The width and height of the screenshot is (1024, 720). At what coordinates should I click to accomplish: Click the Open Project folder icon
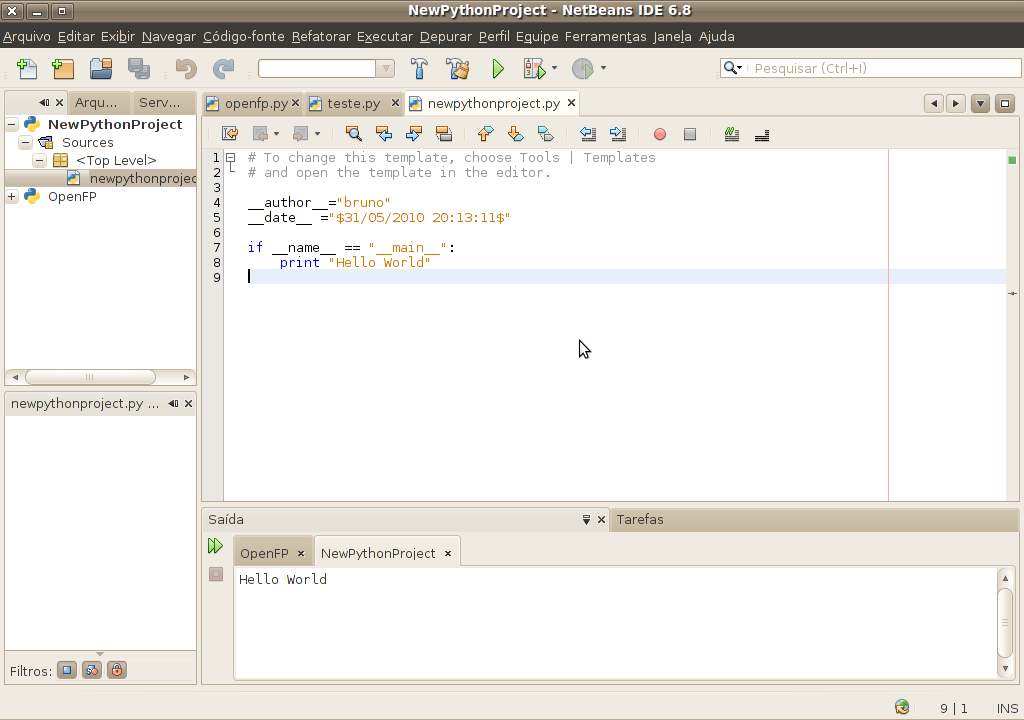click(x=101, y=69)
